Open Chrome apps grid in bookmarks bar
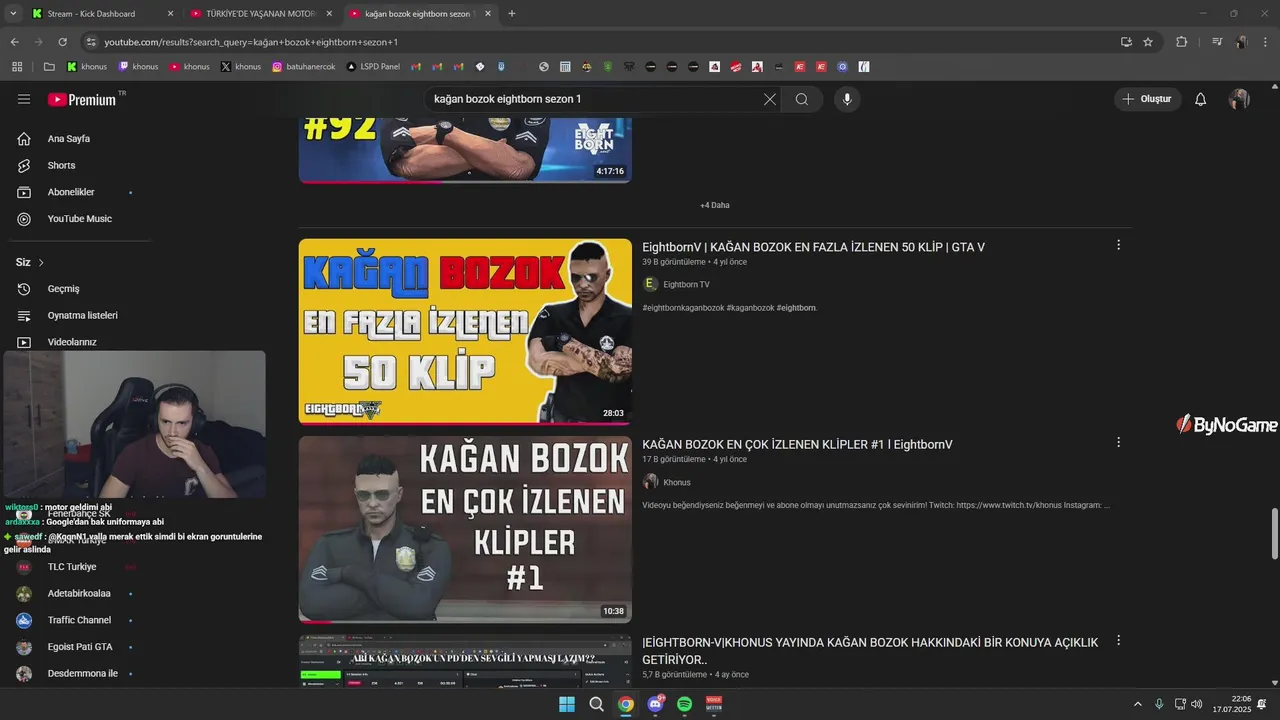 (17, 67)
